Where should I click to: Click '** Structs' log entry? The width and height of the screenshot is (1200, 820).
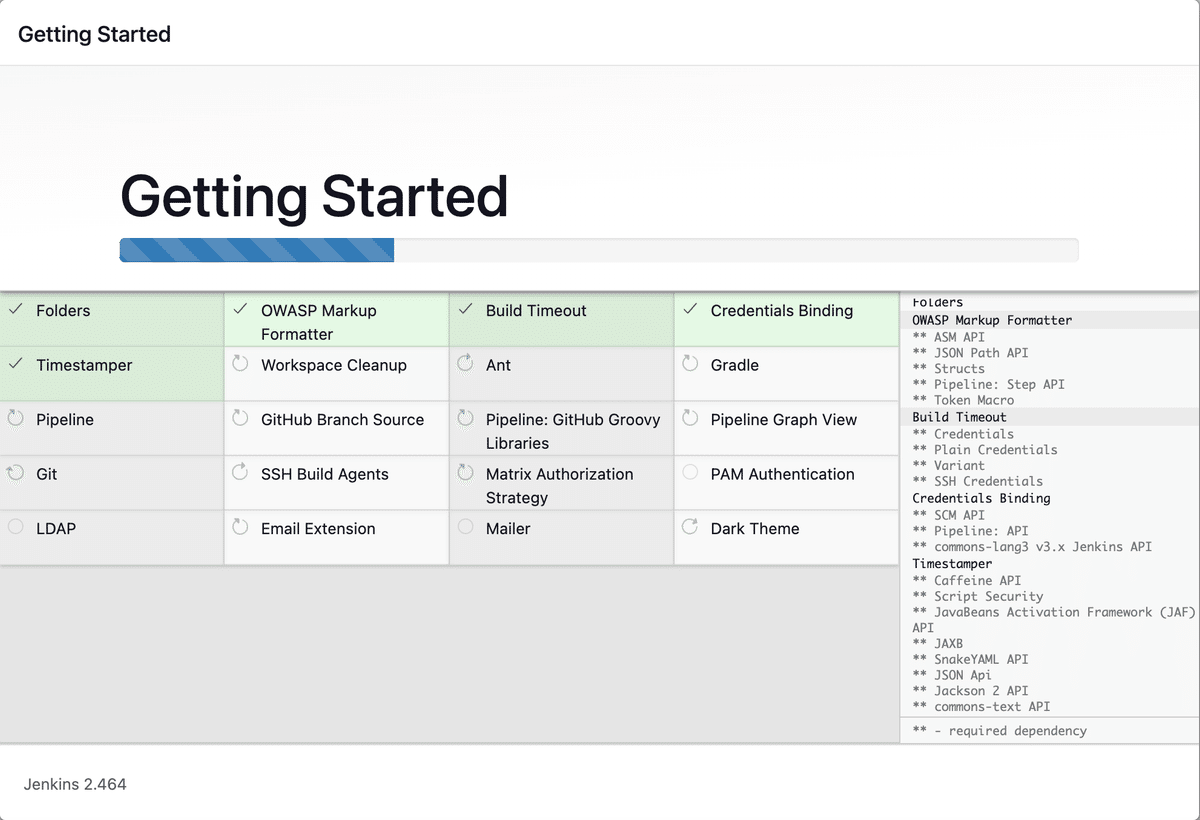[949, 369]
